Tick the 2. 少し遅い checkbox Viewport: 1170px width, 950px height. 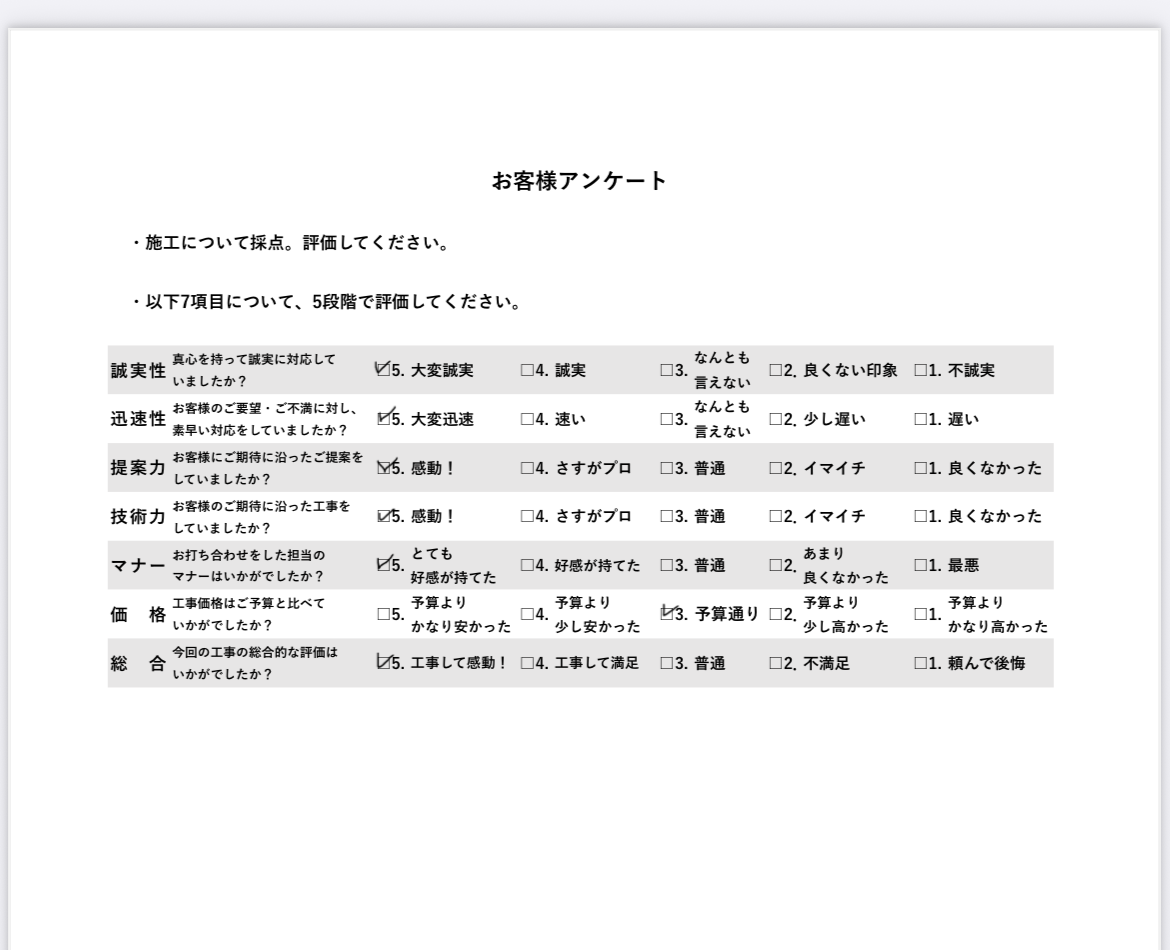point(775,419)
